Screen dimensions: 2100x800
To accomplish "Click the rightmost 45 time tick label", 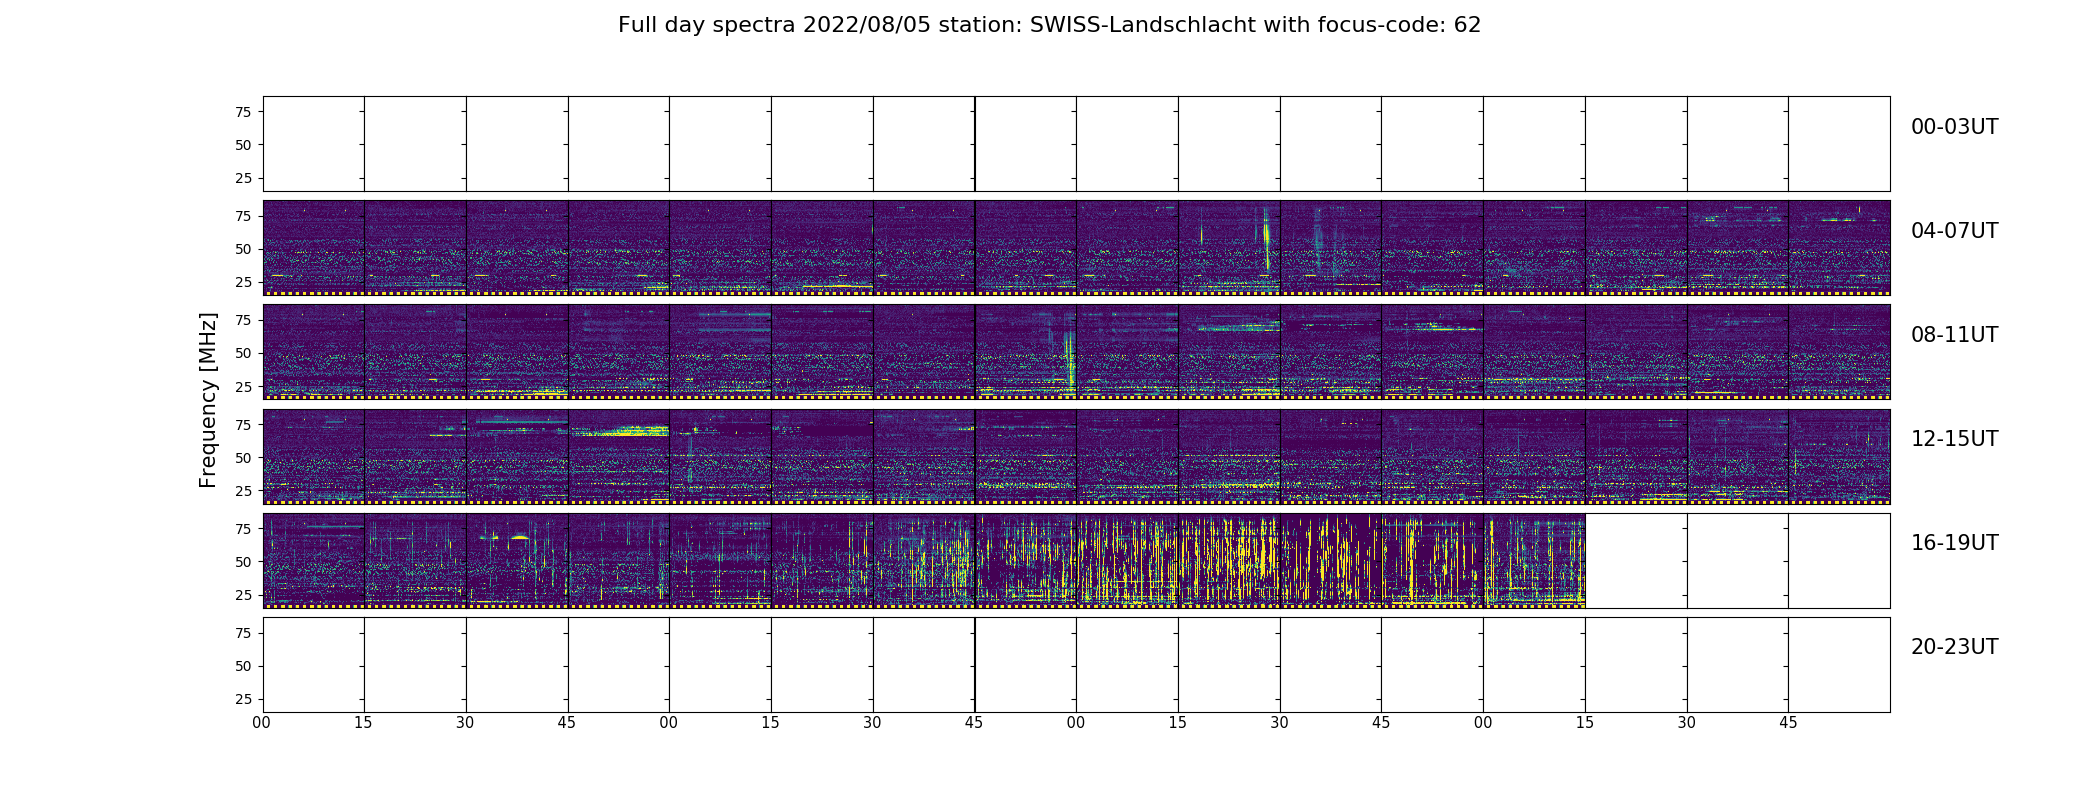I will (1788, 723).
